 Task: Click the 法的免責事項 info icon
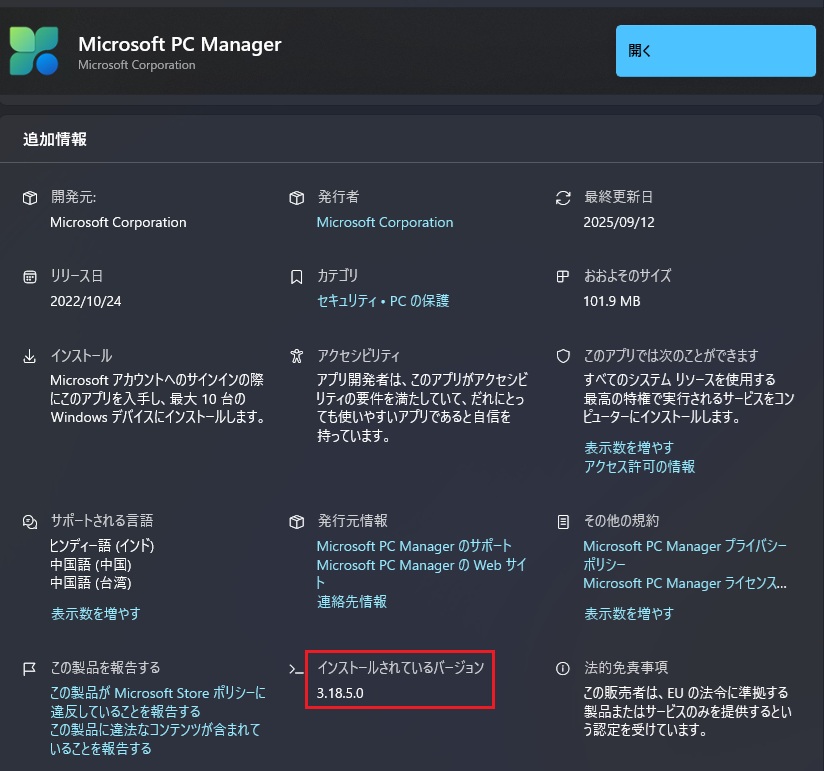(x=562, y=668)
